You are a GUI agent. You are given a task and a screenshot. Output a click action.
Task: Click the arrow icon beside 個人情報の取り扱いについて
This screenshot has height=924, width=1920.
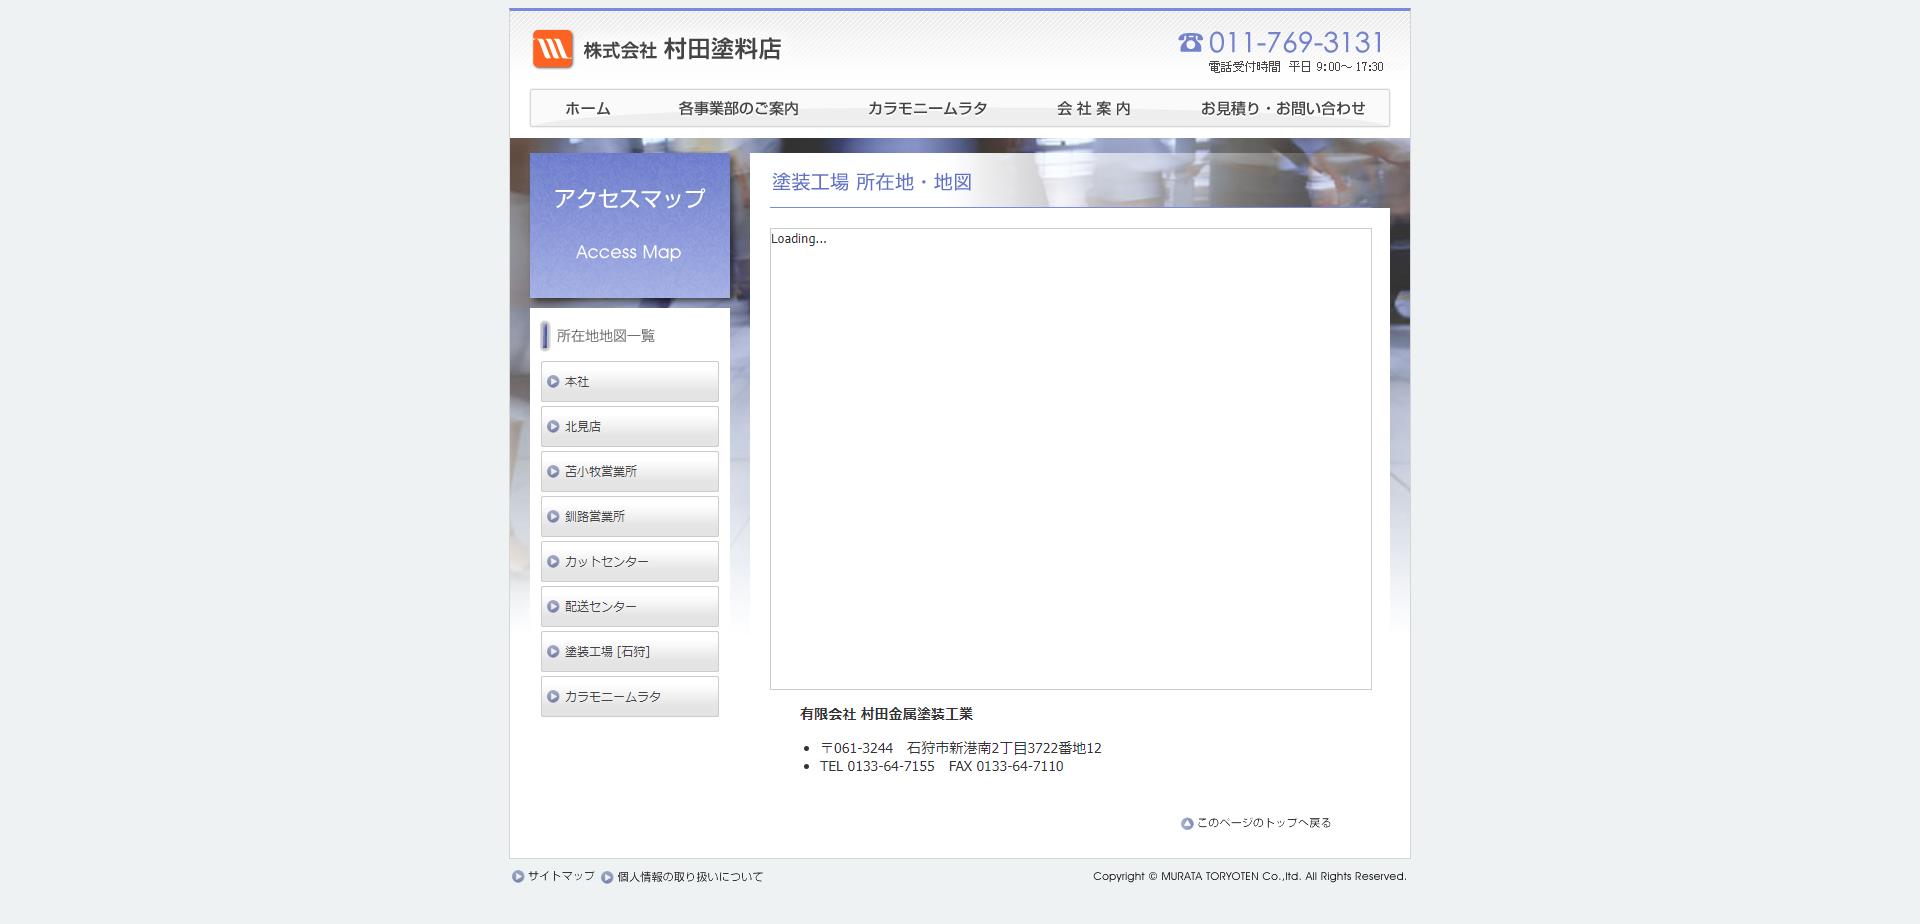pos(607,877)
